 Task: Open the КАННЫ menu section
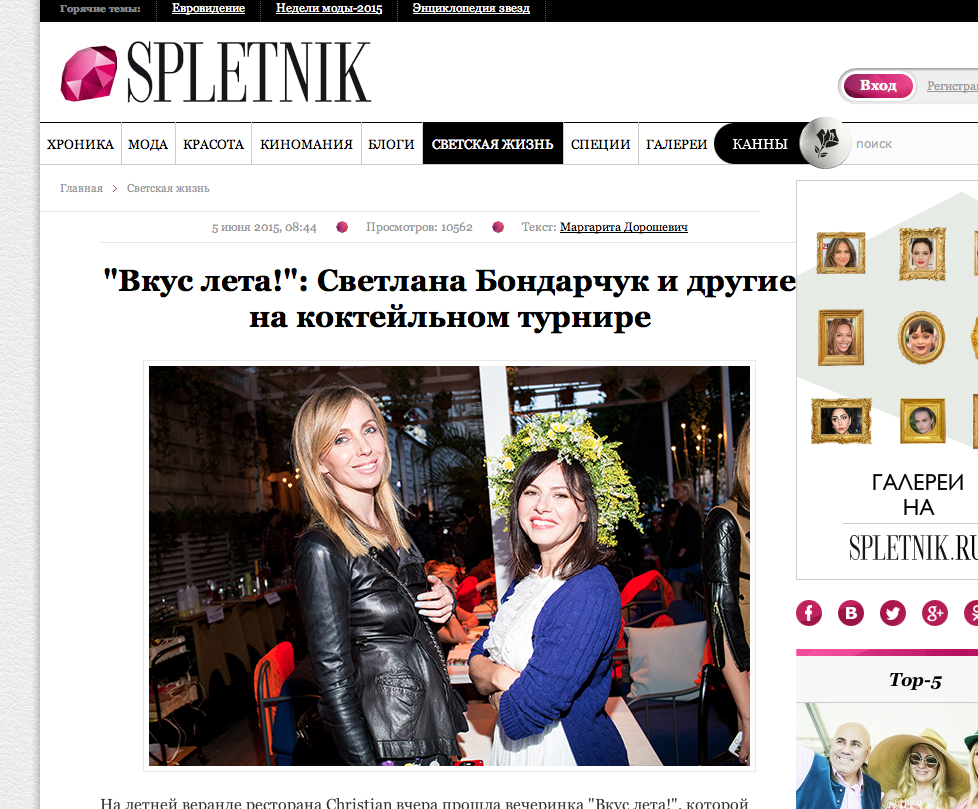click(760, 144)
